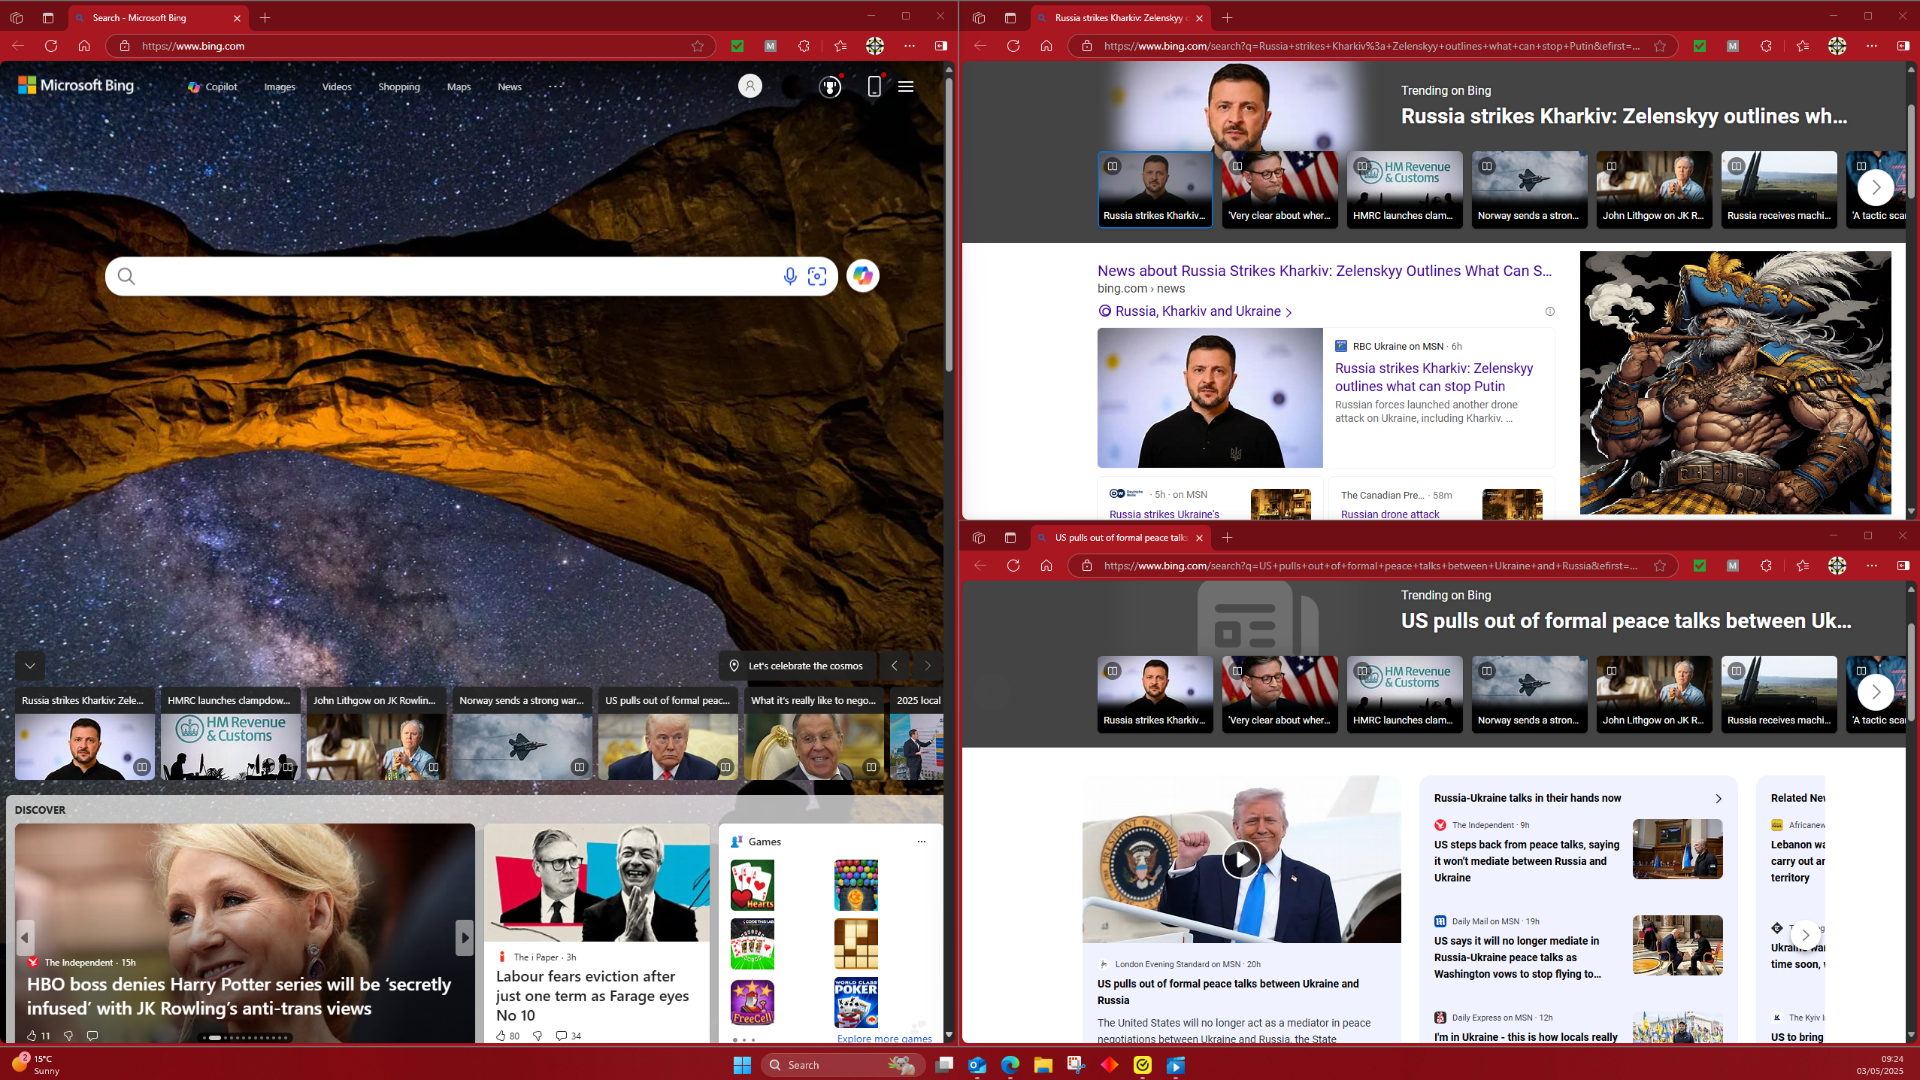Open Task View on the taskbar
Viewport: 1920px width, 1080px height.
[x=944, y=1065]
